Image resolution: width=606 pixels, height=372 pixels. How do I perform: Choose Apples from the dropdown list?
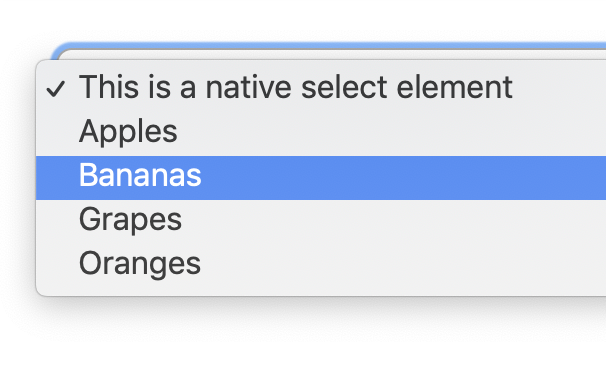tap(321, 134)
